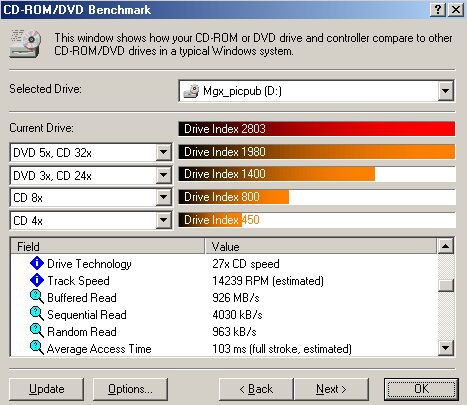Click the Drive Index 2803 bar
The image size is (467, 405).
click(317, 129)
